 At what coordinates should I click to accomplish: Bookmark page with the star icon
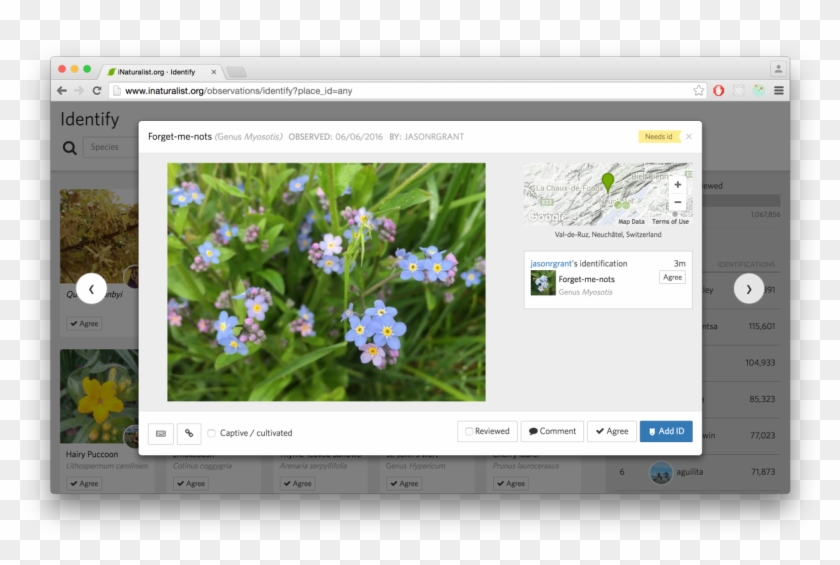[699, 90]
